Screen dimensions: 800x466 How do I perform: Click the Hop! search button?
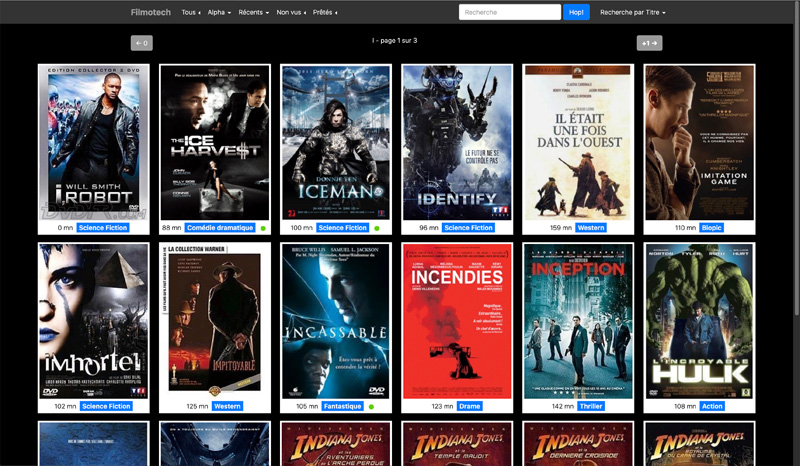coord(576,12)
